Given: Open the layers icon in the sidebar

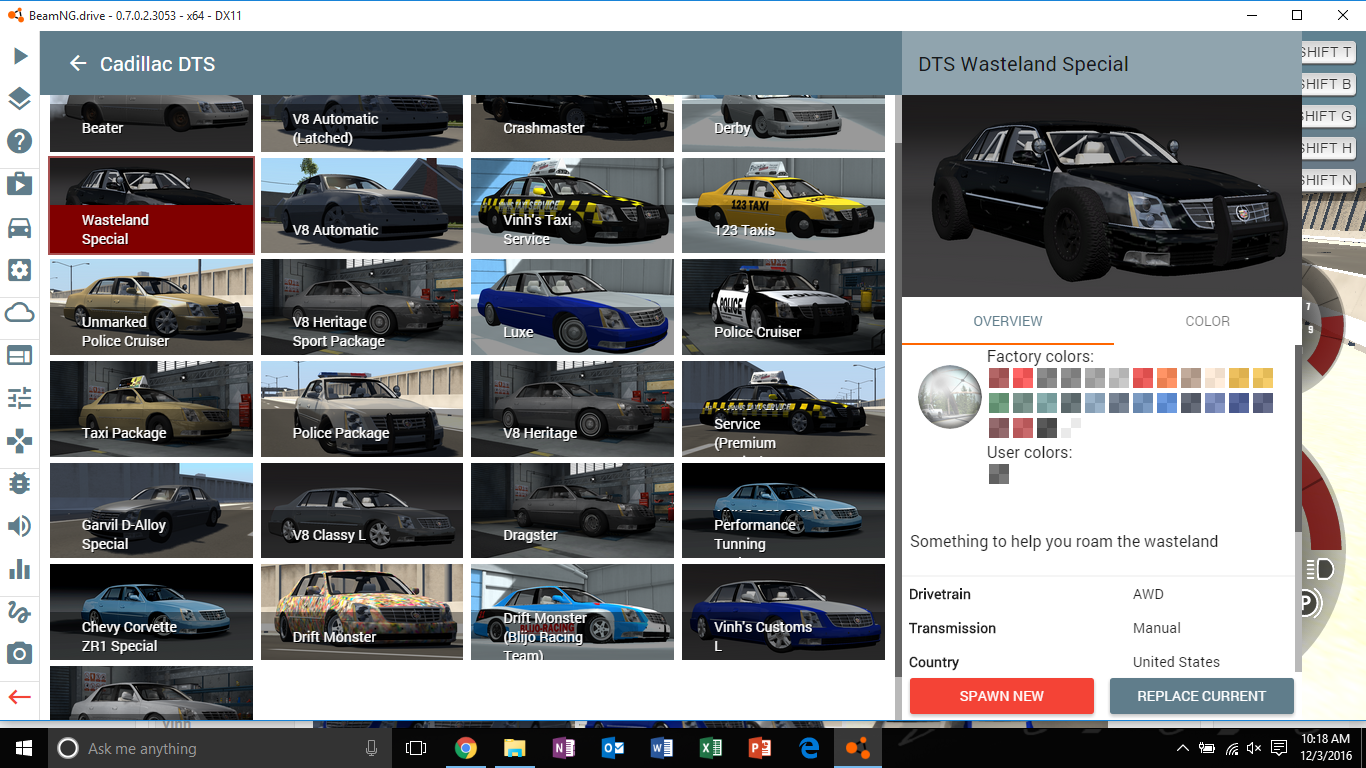Looking at the screenshot, I should coord(20,99).
